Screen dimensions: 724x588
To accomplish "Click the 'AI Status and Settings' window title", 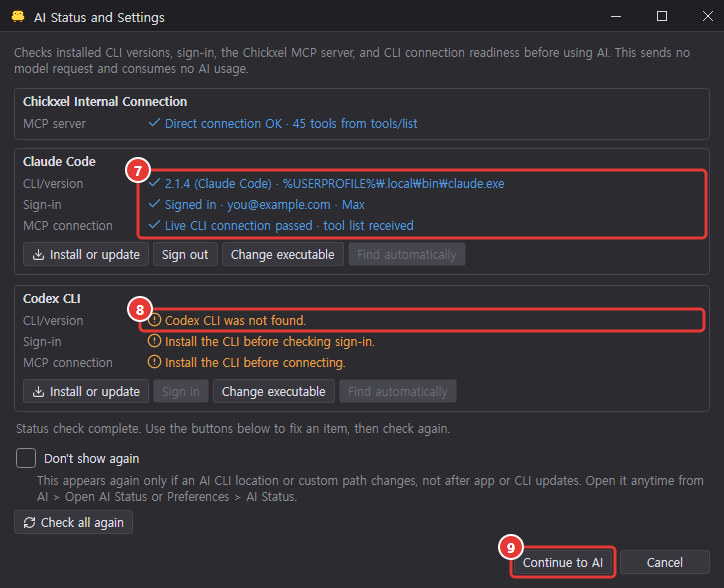I will 99,17.
